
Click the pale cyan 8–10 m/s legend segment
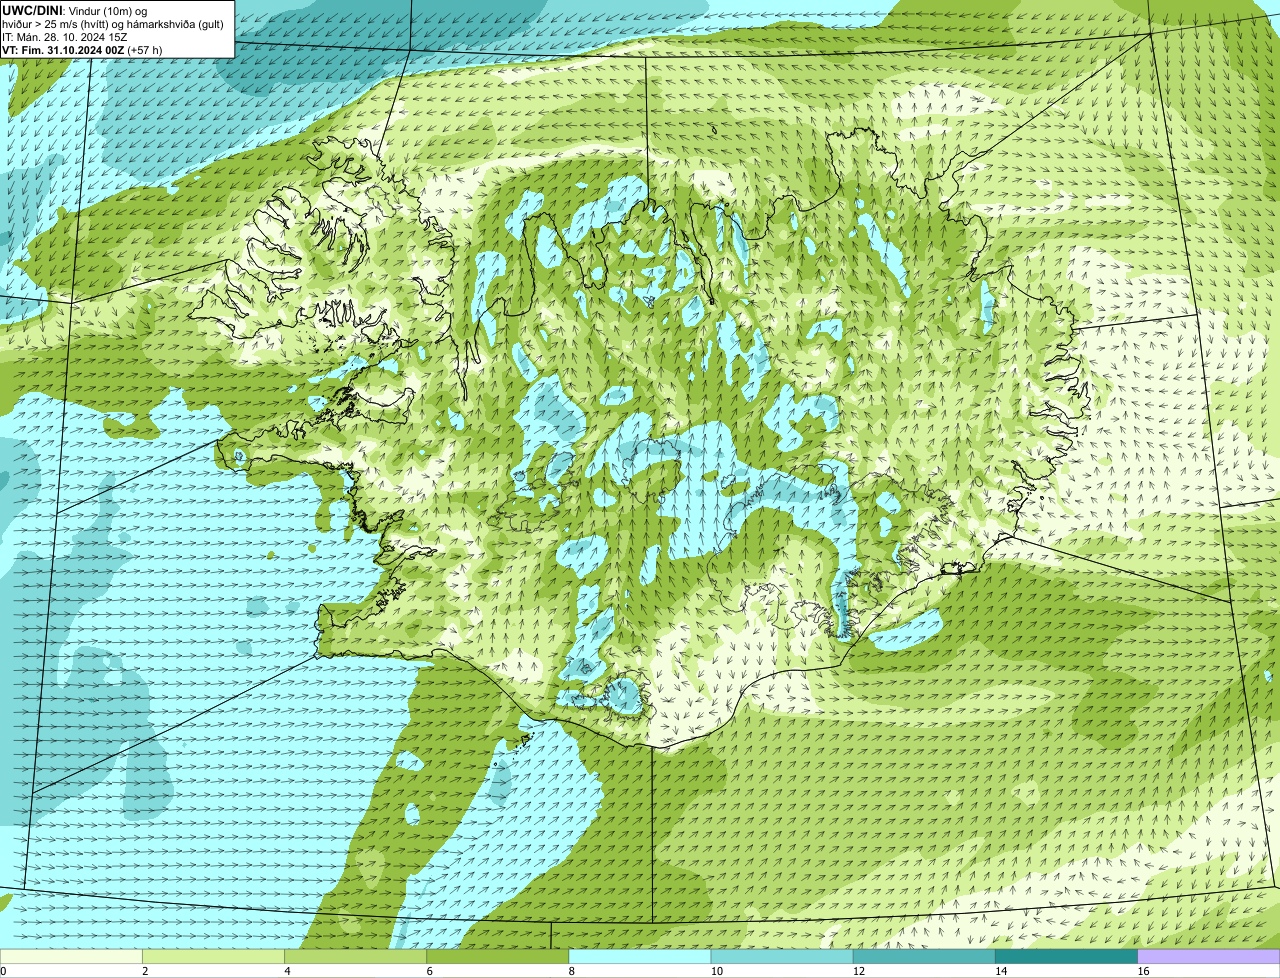(x=640, y=957)
